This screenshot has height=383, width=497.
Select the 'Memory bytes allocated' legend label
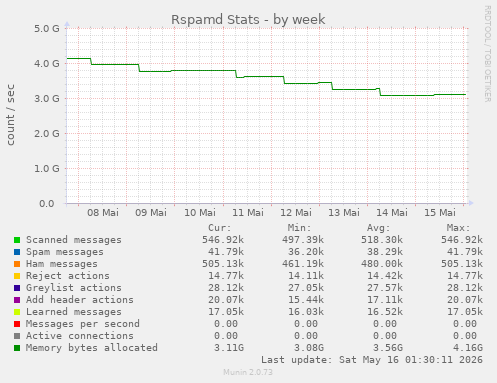point(92,348)
